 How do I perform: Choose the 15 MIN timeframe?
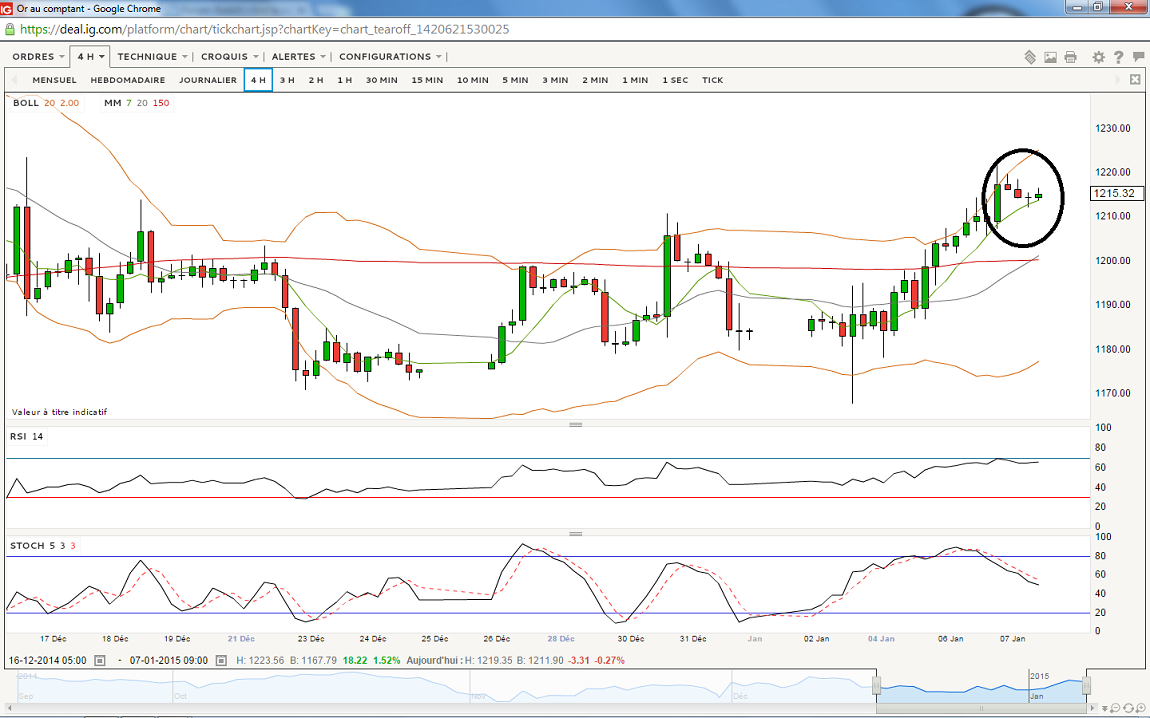coord(427,80)
